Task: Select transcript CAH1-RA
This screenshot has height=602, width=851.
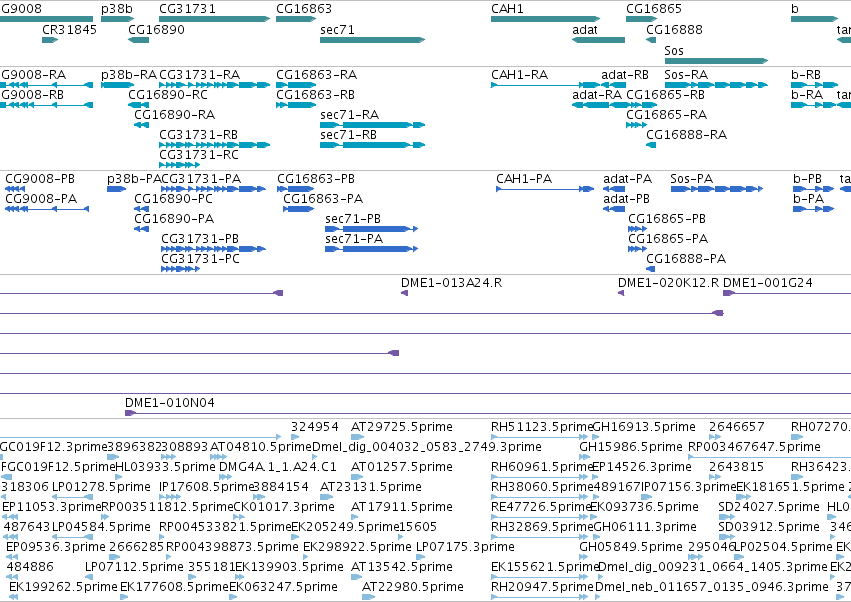Action: (519, 74)
